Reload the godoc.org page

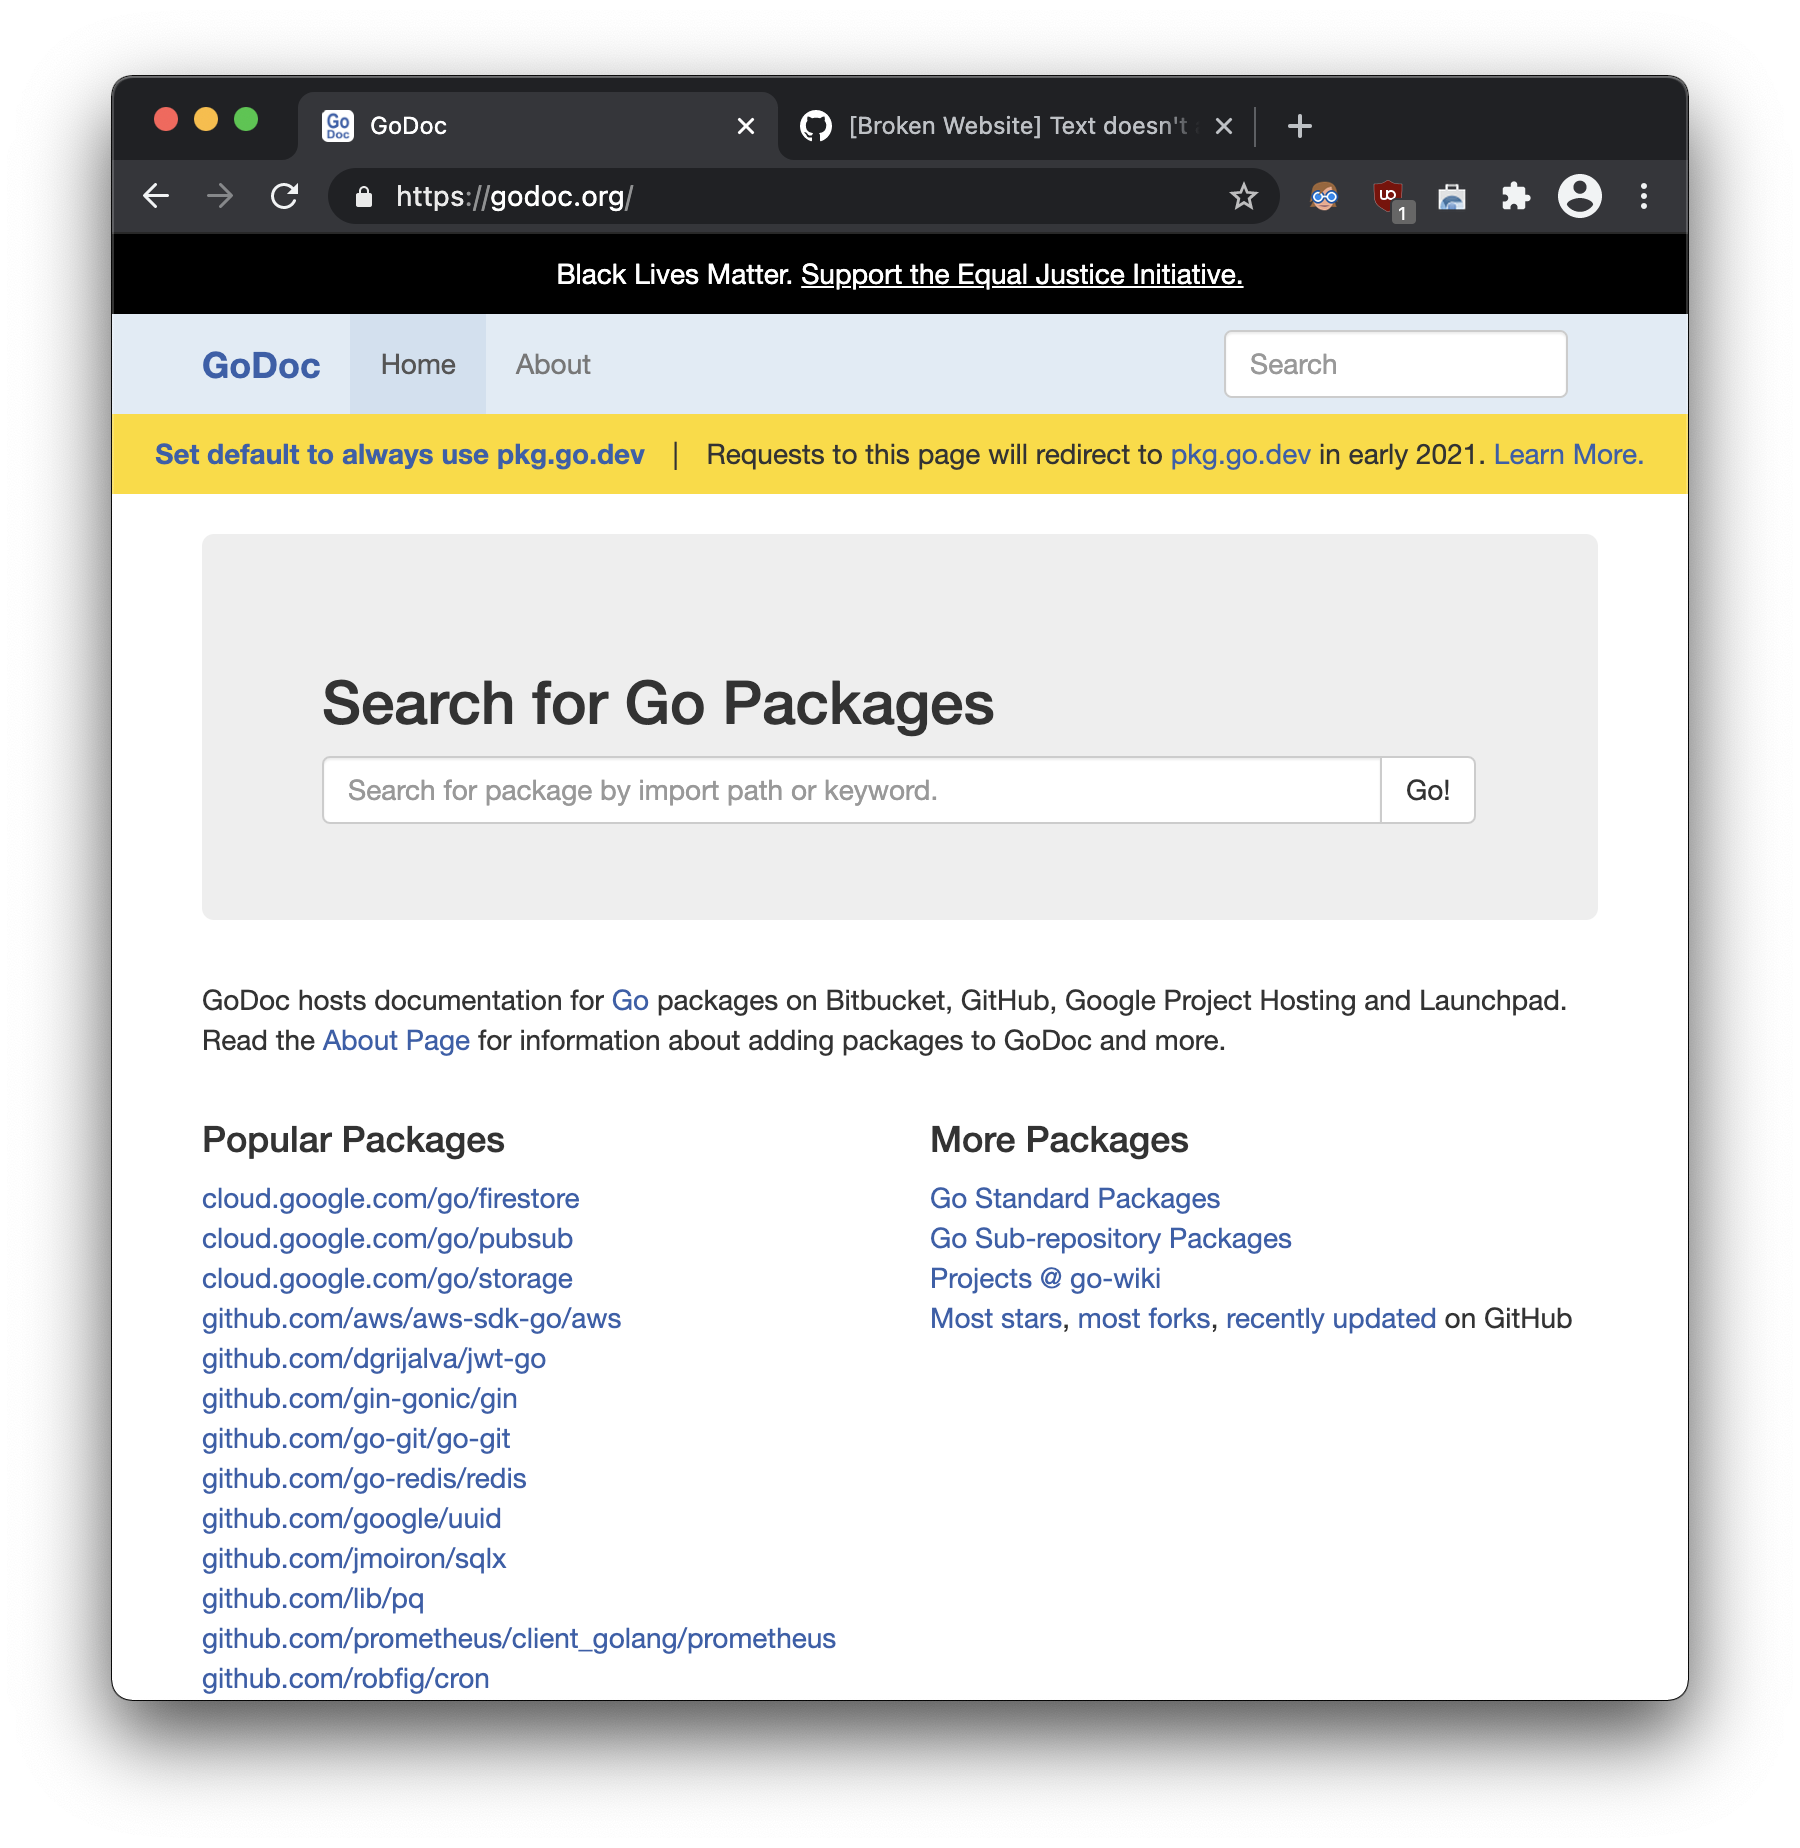pyautogui.click(x=285, y=196)
